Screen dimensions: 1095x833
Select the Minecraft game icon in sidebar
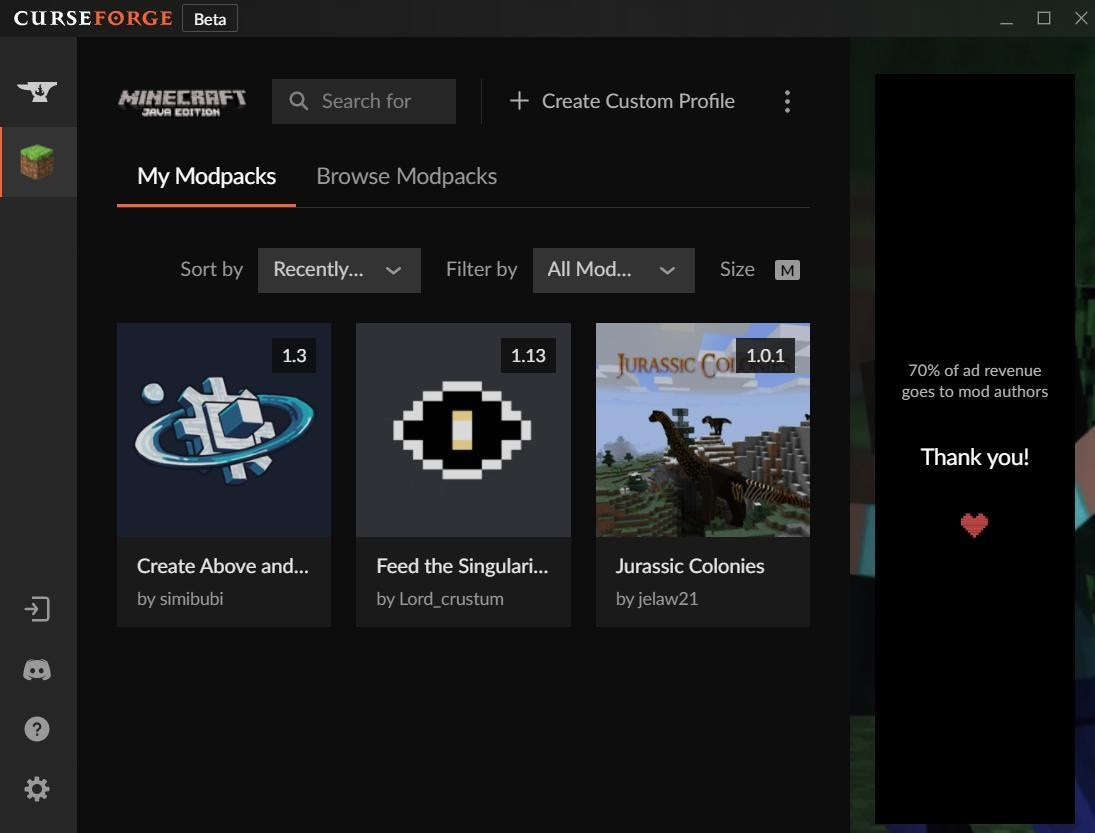(37, 161)
